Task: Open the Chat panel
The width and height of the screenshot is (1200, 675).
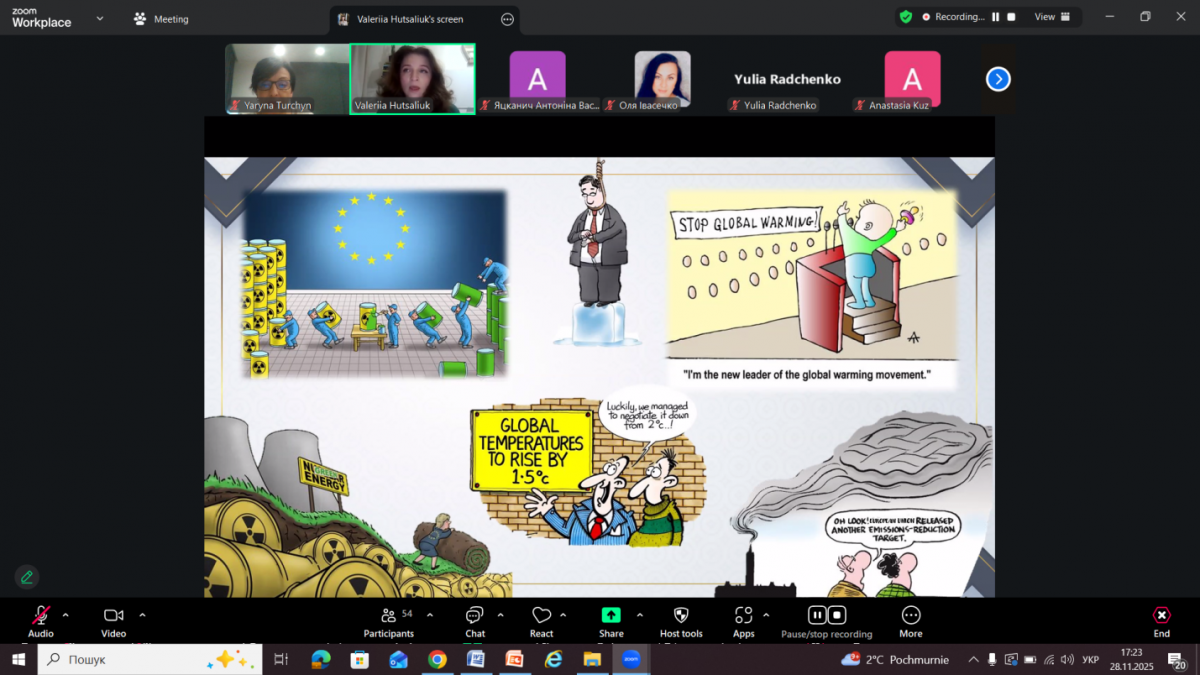Action: pos(475,616)
